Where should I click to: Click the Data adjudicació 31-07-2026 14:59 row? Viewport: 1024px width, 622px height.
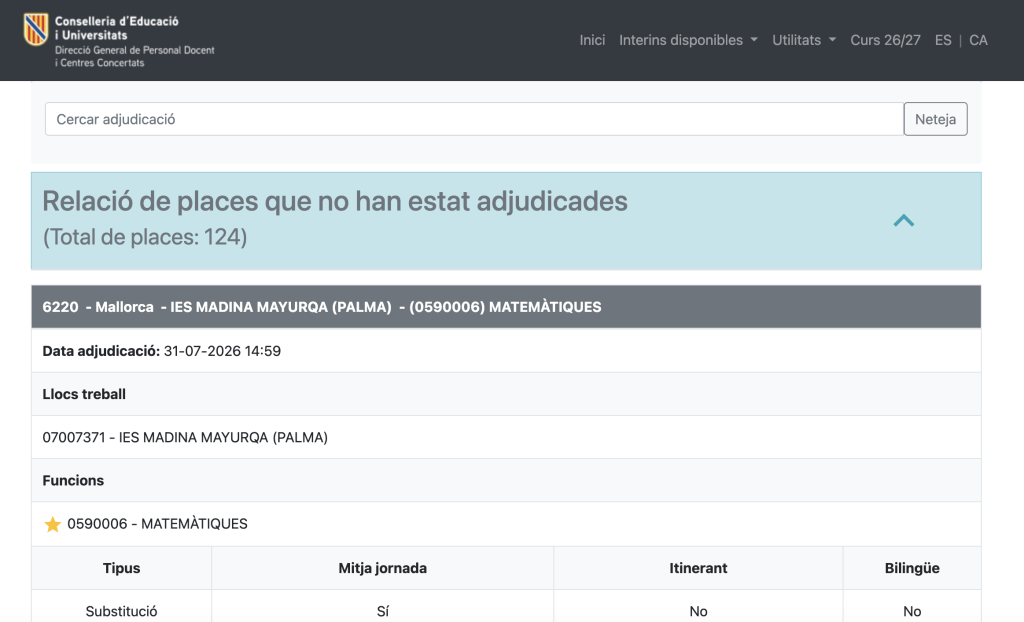(x=506, y=351)
